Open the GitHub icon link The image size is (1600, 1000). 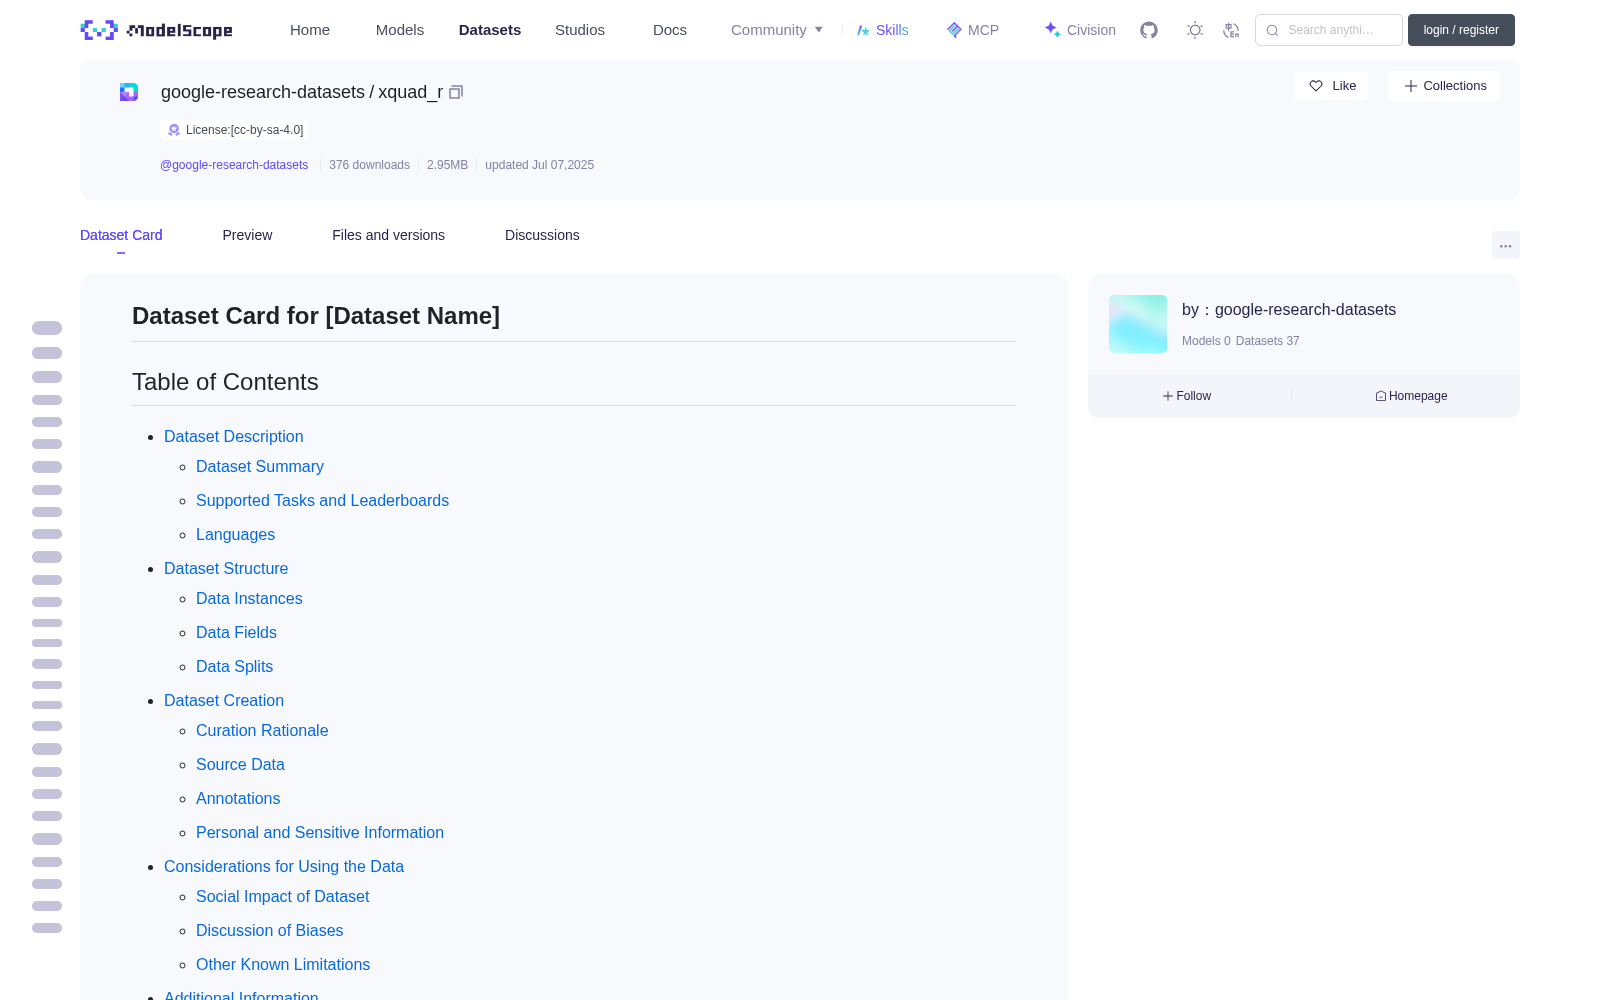(x=1149, y=30)
